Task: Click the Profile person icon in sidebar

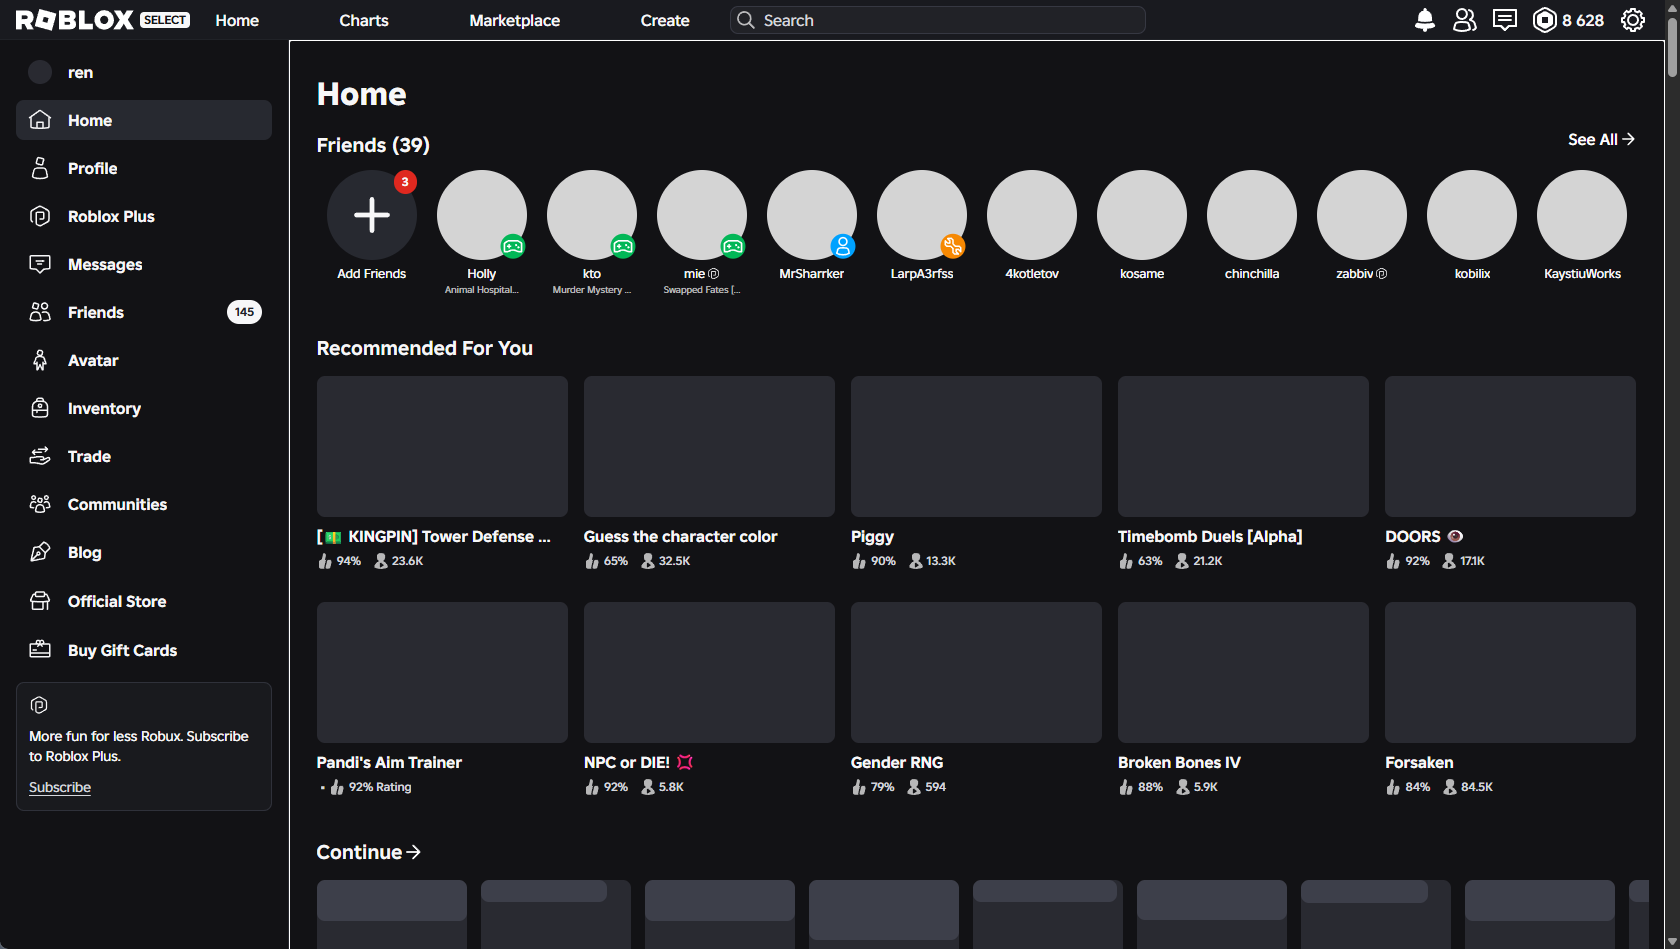Action: point(40,168)
